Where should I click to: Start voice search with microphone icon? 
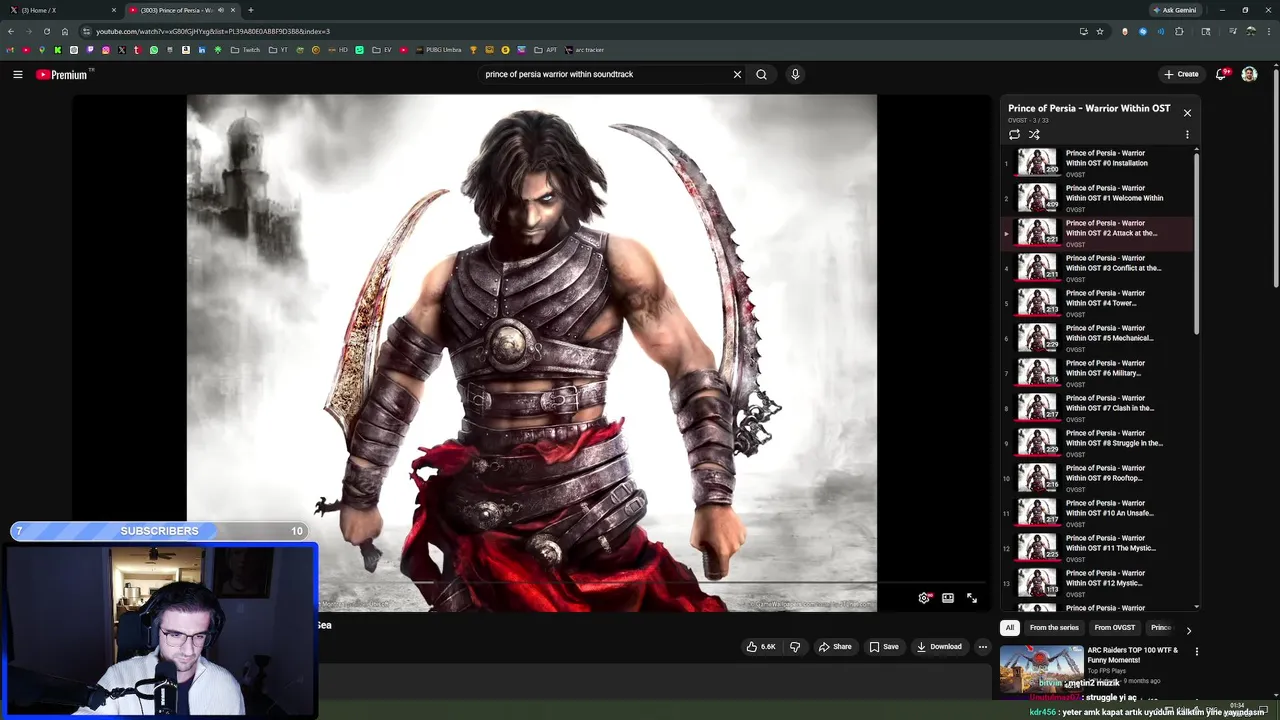point(795,74)
